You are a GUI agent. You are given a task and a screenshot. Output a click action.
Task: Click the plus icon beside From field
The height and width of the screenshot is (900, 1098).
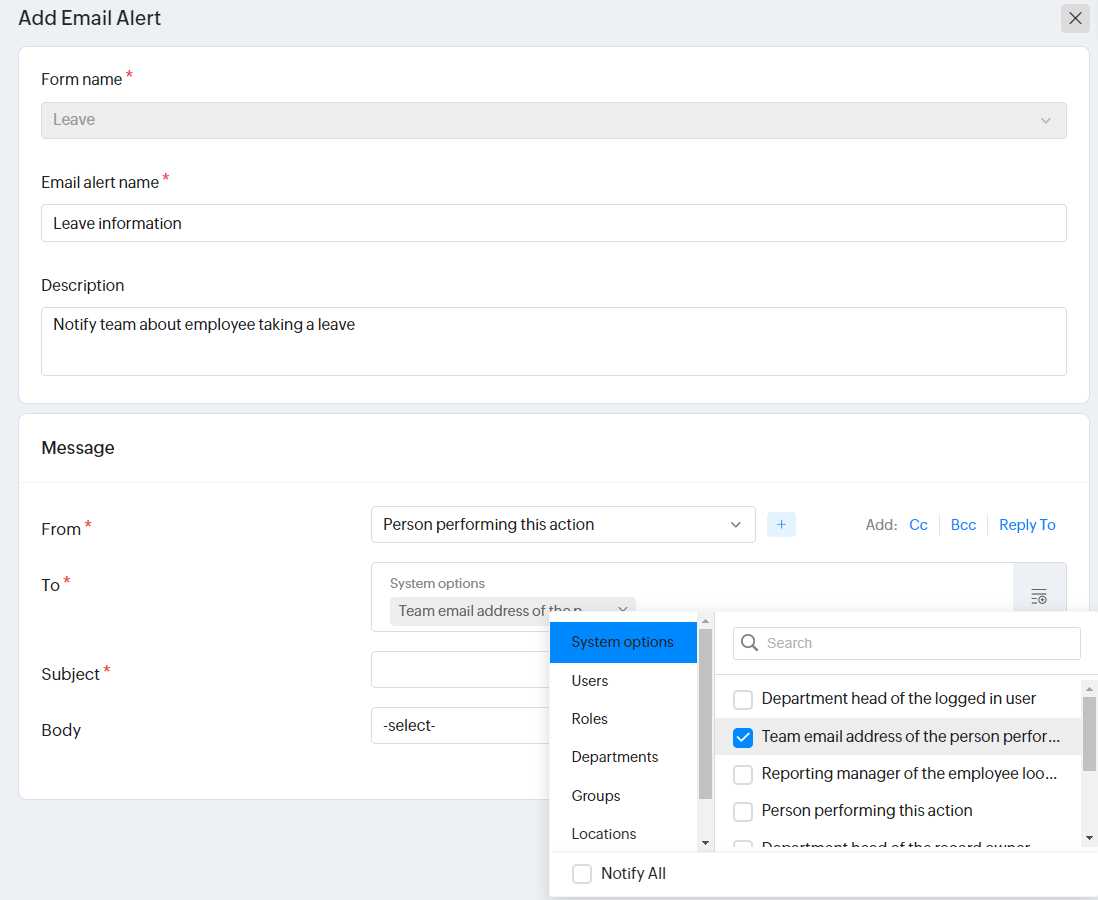click(x=781, y=525)
